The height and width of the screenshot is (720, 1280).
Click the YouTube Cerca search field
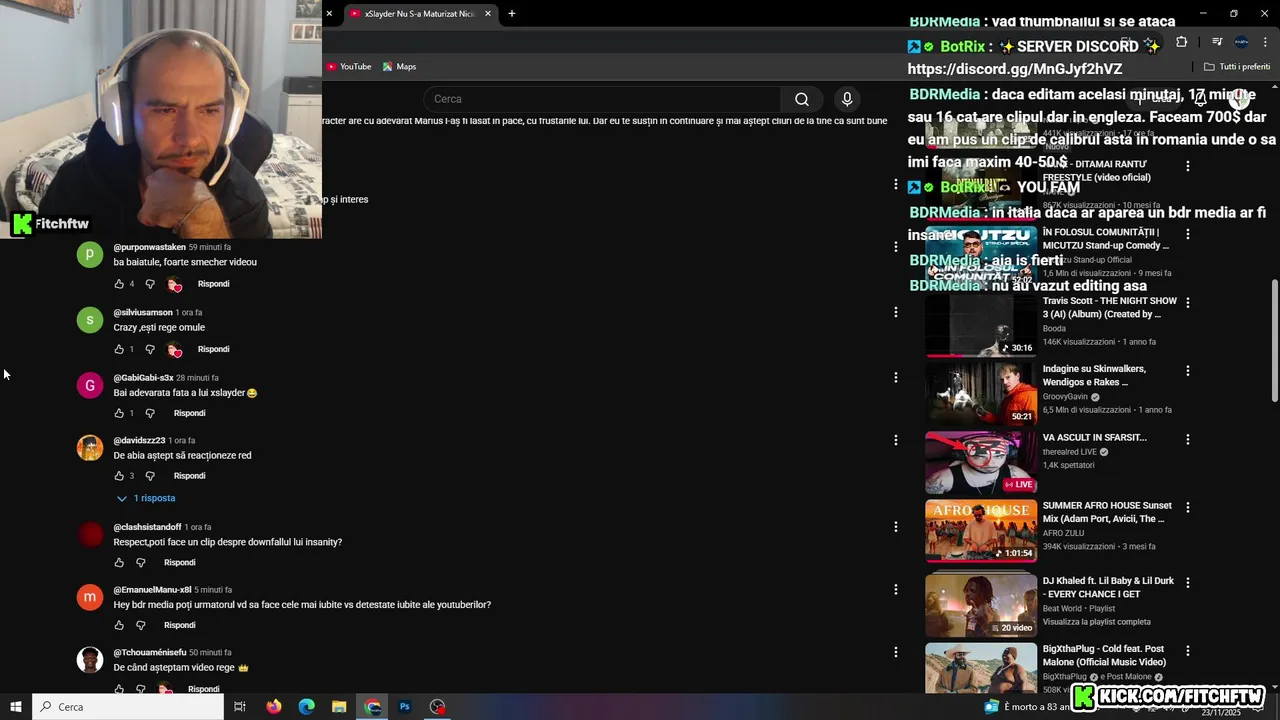603,99
